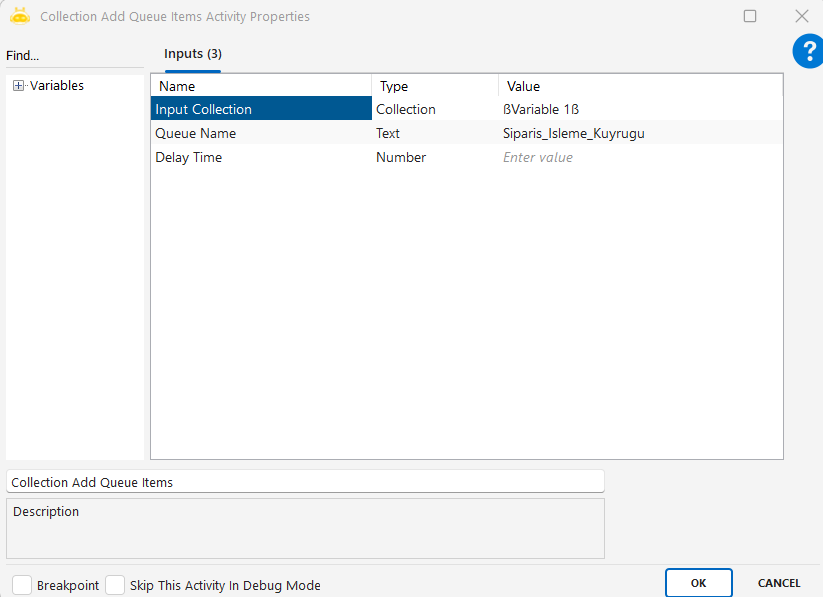
Task: Click the yellow robot app icon in title bar
Action: pyautogui.click(x=19, y=16)
